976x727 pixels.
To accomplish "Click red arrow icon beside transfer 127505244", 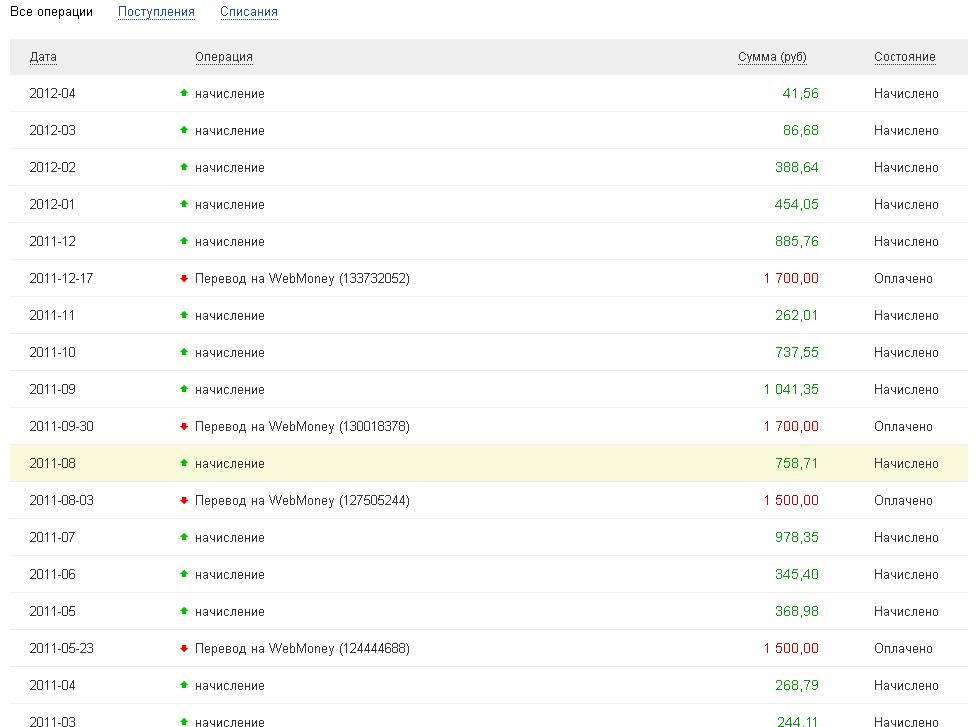I will tap(183, 501).
